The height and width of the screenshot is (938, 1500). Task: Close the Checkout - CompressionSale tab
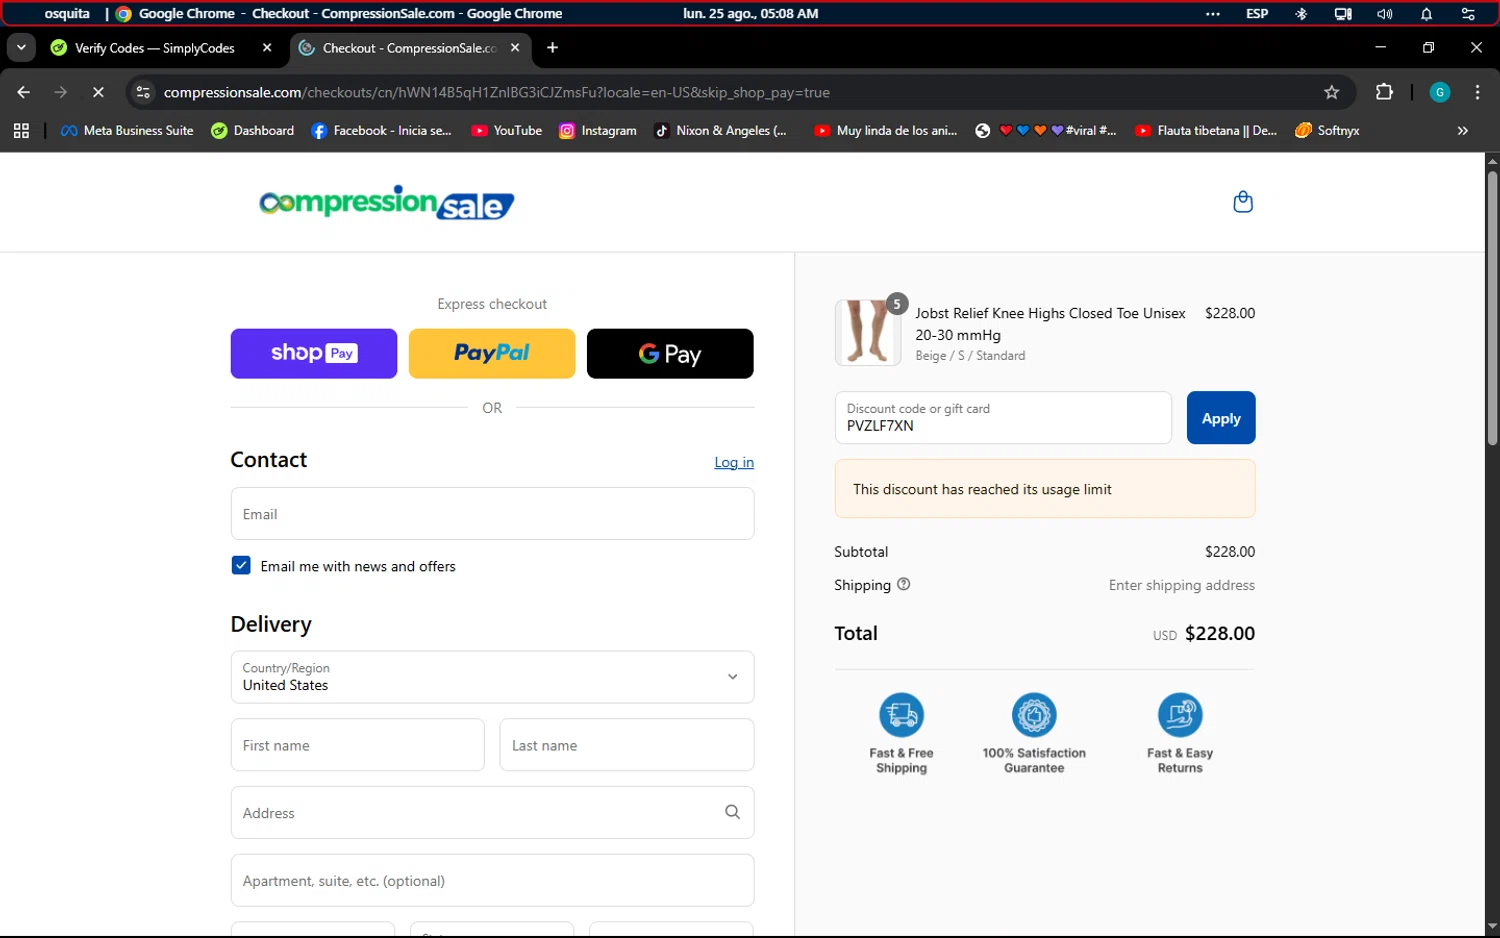tap(515, 47)
